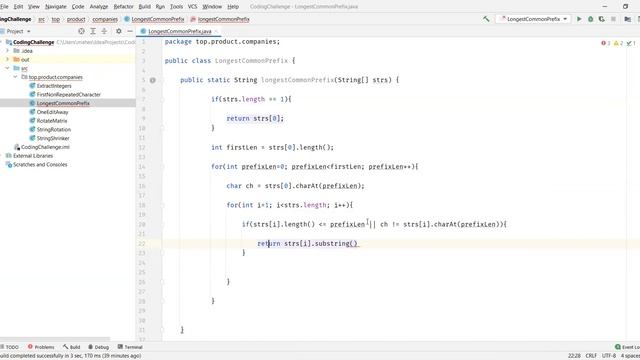Click the errors indicator in editor corner
The width and height of the screenshot is (640, 360).
605,43
